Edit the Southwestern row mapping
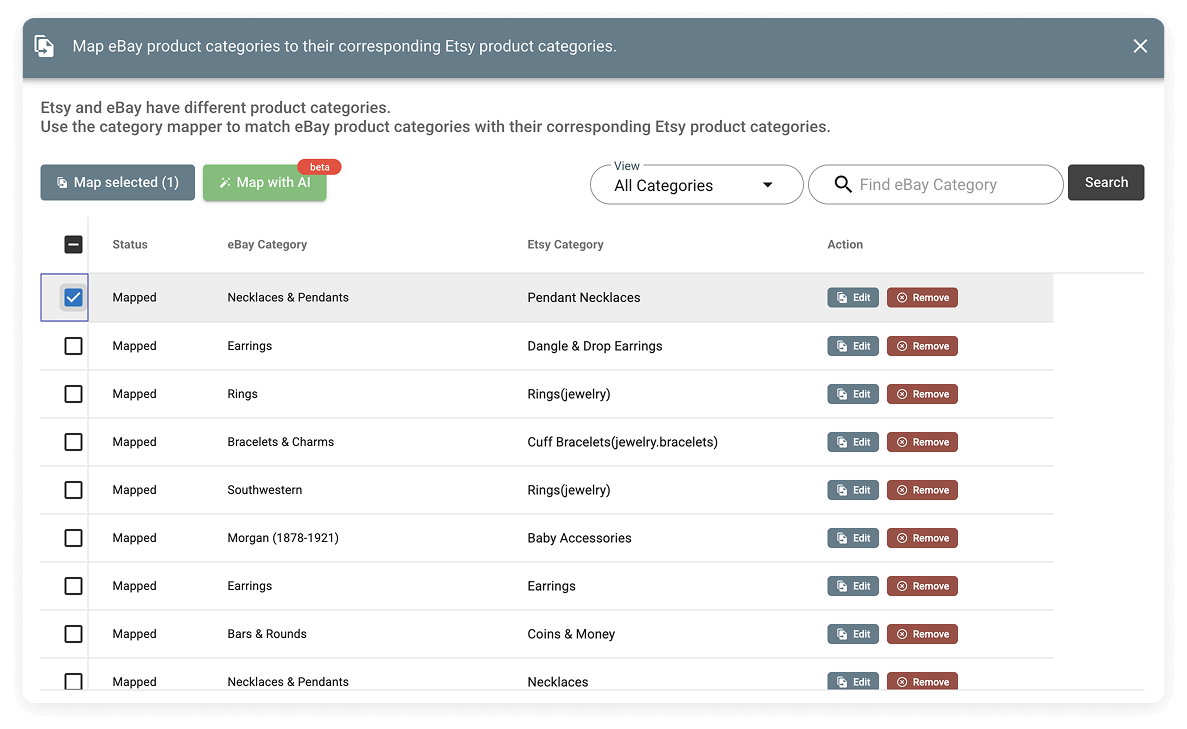Screen dimensions: 1187x729 pyautogui.click(x=853, y=490)
